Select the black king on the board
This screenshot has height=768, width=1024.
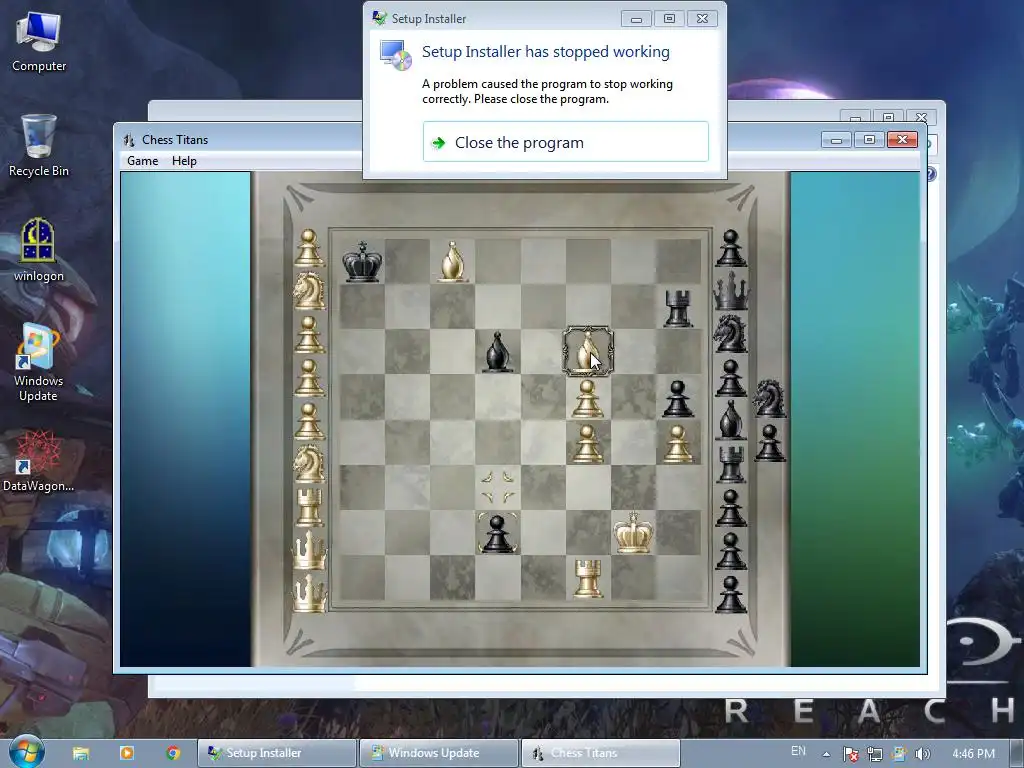coord(362,262)
